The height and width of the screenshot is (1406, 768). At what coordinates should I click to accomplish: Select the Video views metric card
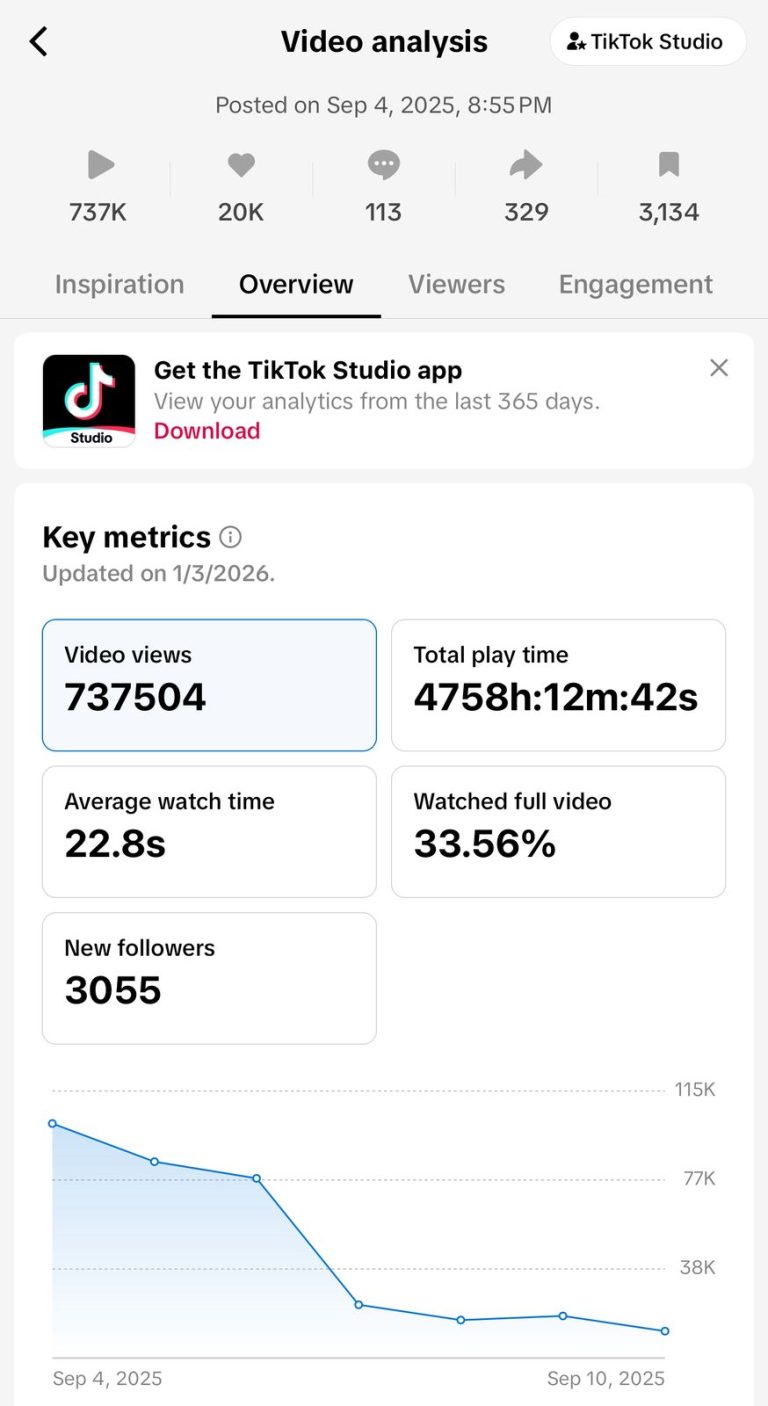pyautogui.click(x=209, y=685)
